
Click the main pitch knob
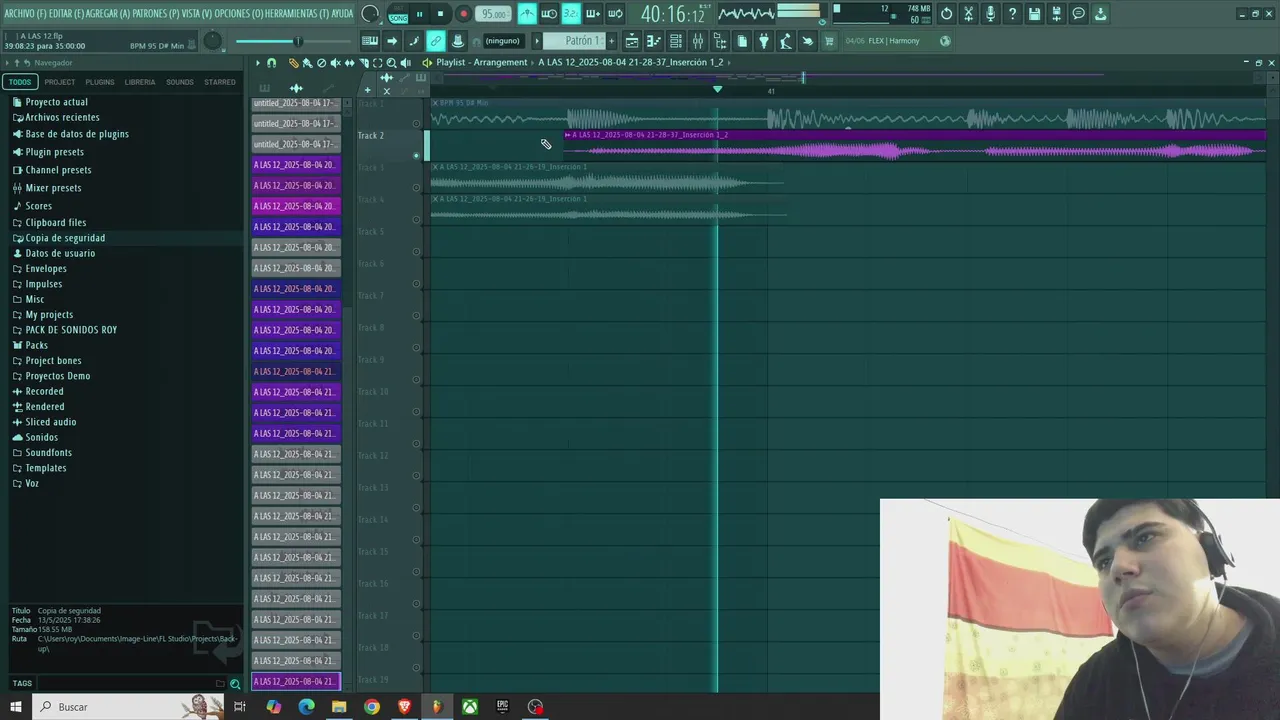pos(213,41)
